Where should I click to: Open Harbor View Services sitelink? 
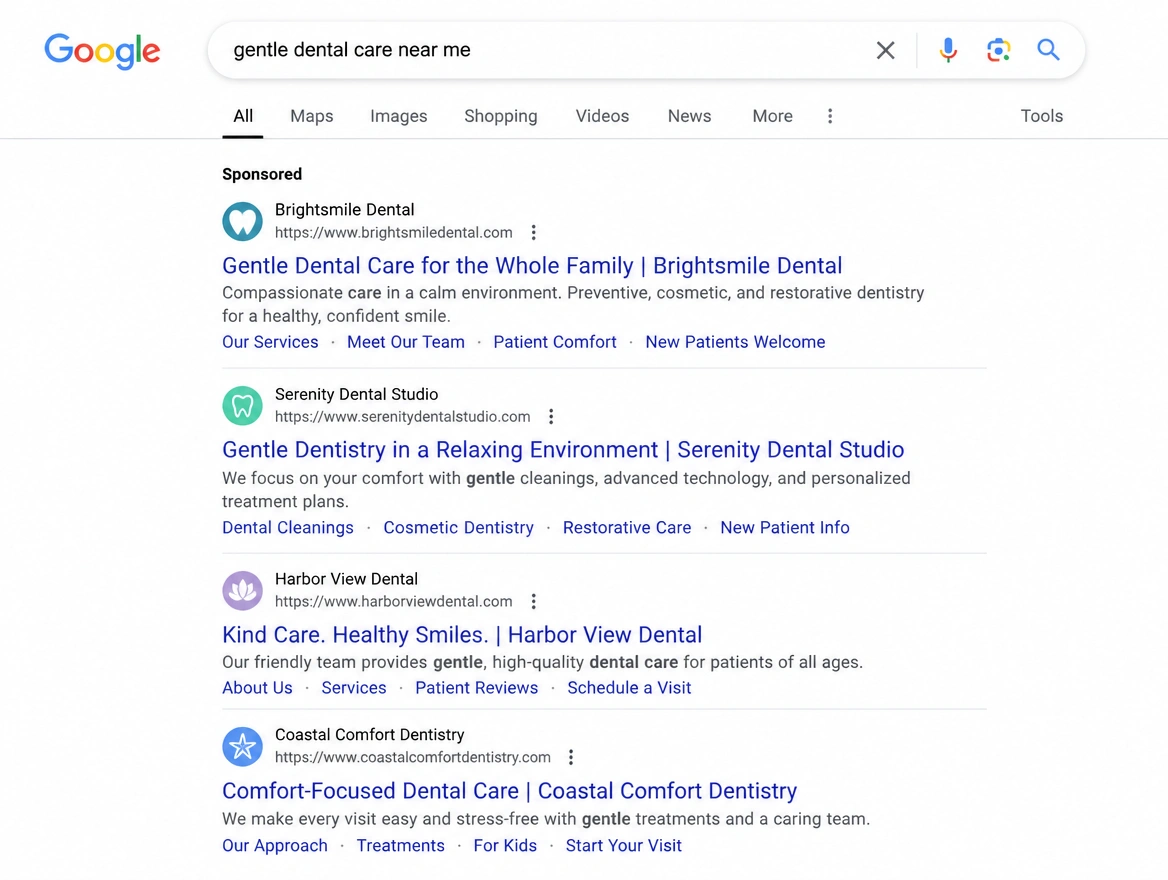354,688
